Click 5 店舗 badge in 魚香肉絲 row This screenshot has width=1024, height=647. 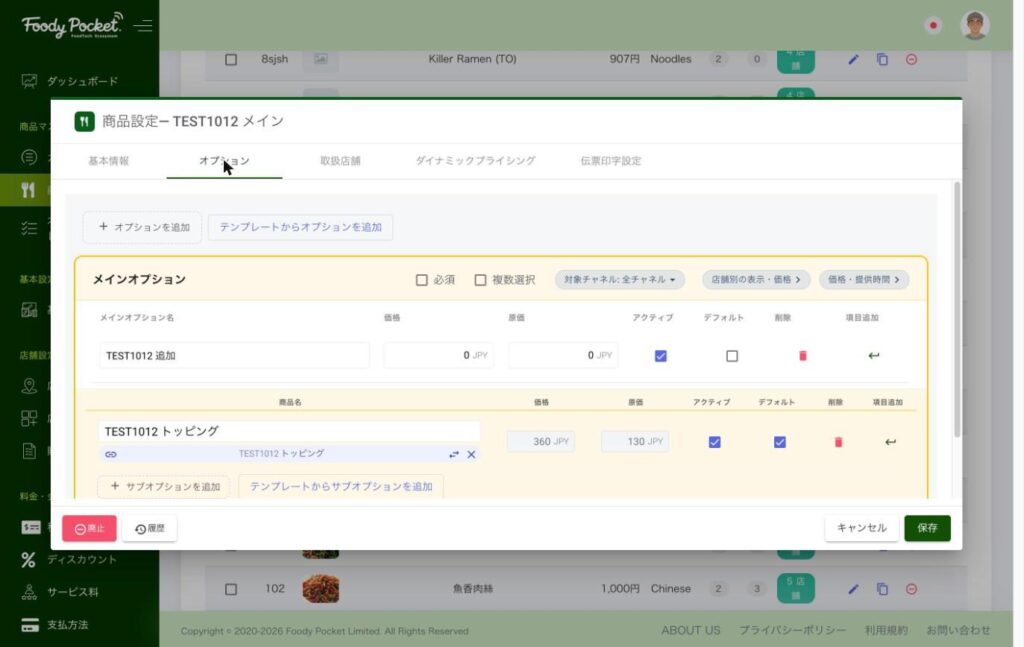point(795,589)
